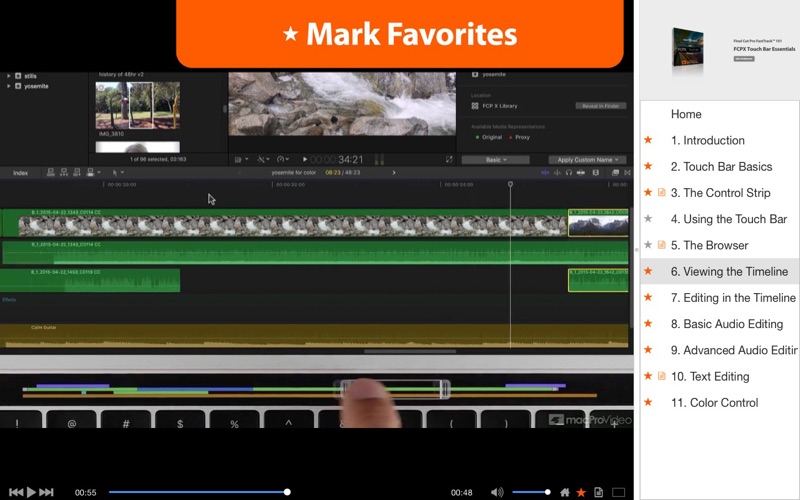Image resolution: width=800 pixels, height=500 pixels.
Task: Open the viewer clip appearance dropdown
Action: pos(241,160)
